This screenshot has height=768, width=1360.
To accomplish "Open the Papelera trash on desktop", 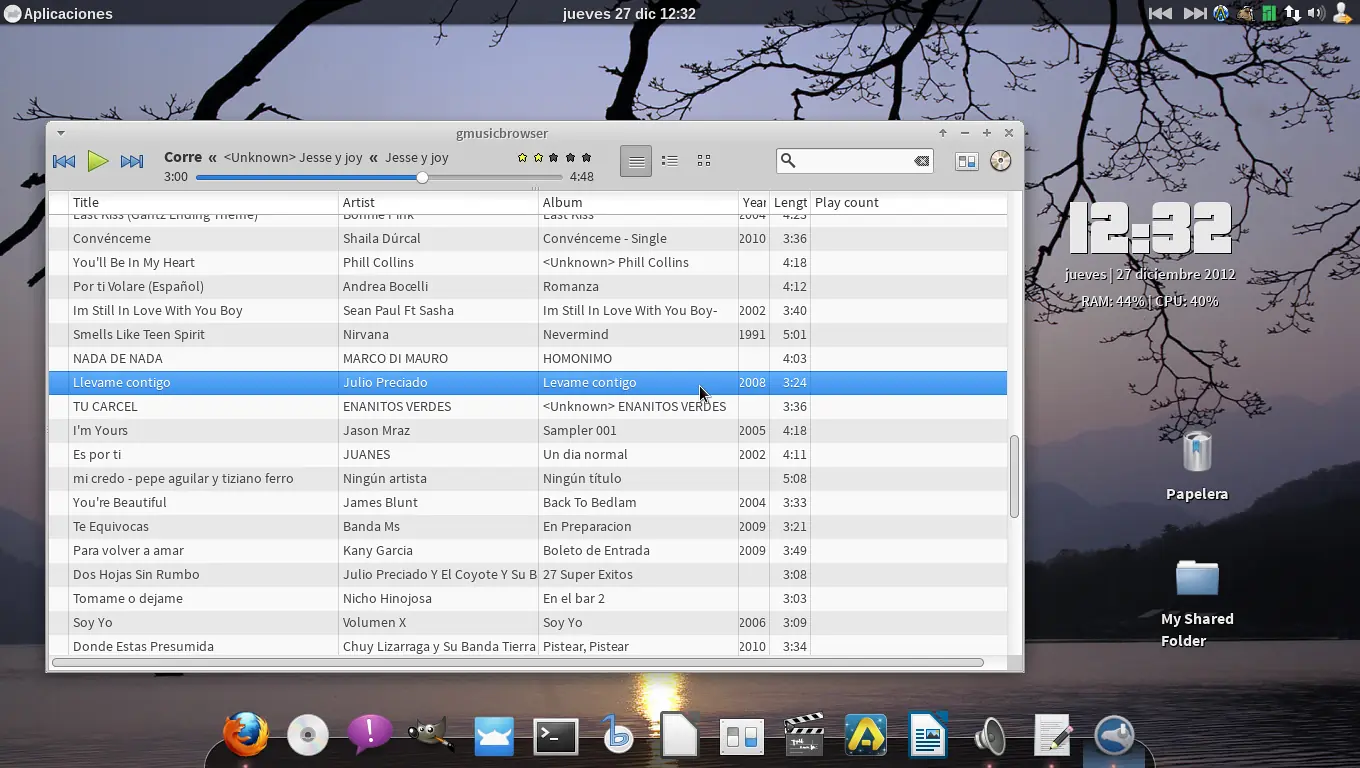I will click(1197, 464).
